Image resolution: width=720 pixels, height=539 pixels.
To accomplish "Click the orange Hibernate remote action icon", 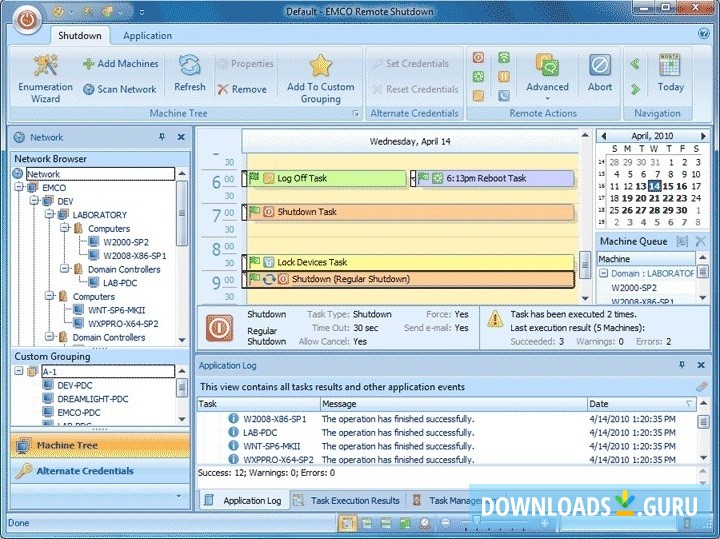I will click(x=504, y=77).
